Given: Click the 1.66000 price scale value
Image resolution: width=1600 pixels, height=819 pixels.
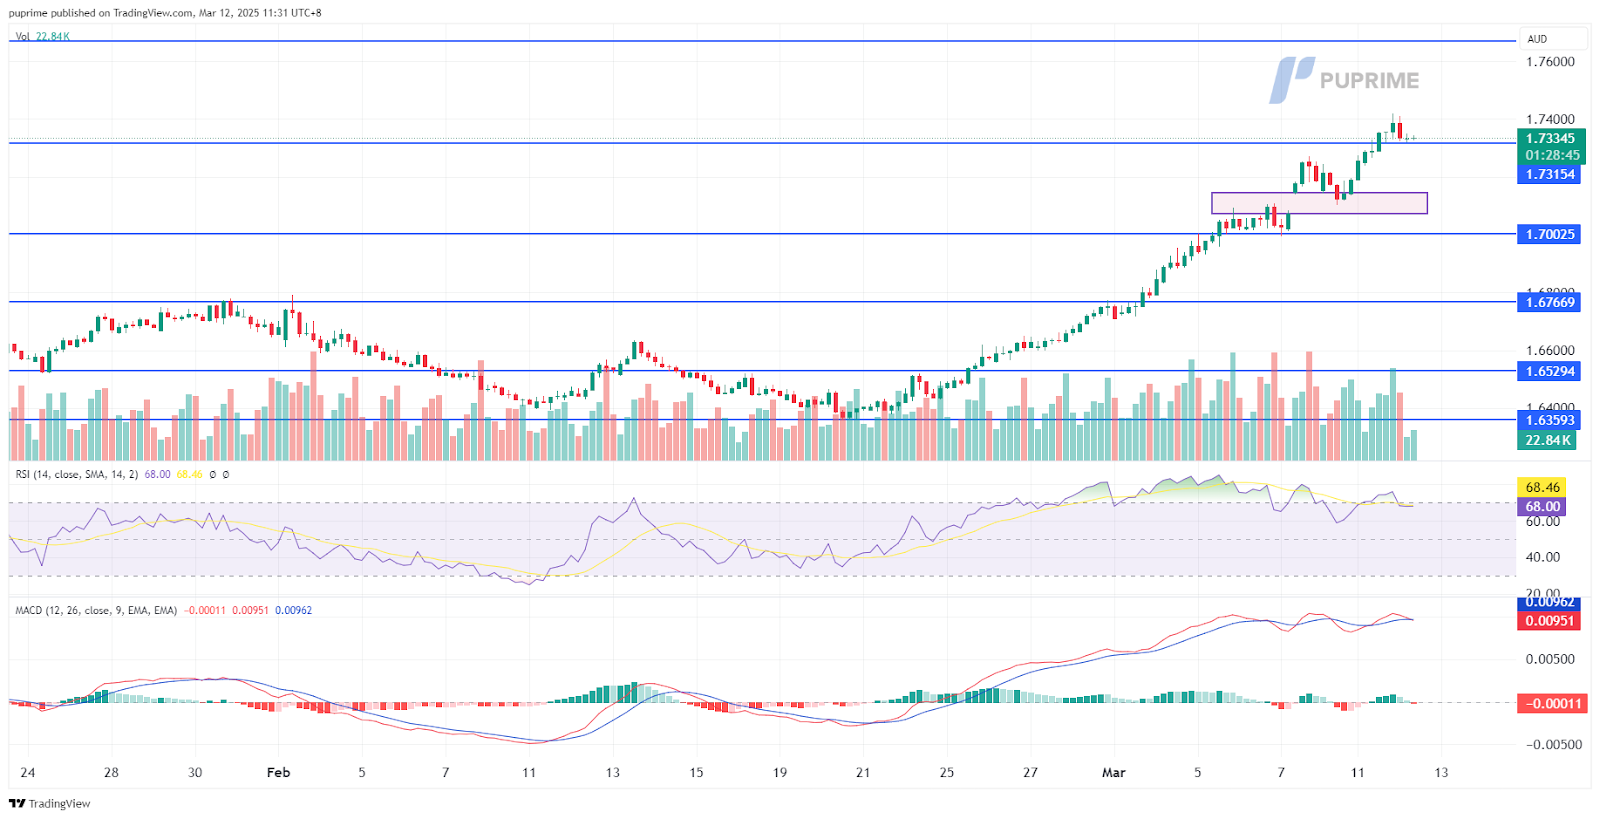Looking at the screenshot, I should click(x=1550, y=351).
